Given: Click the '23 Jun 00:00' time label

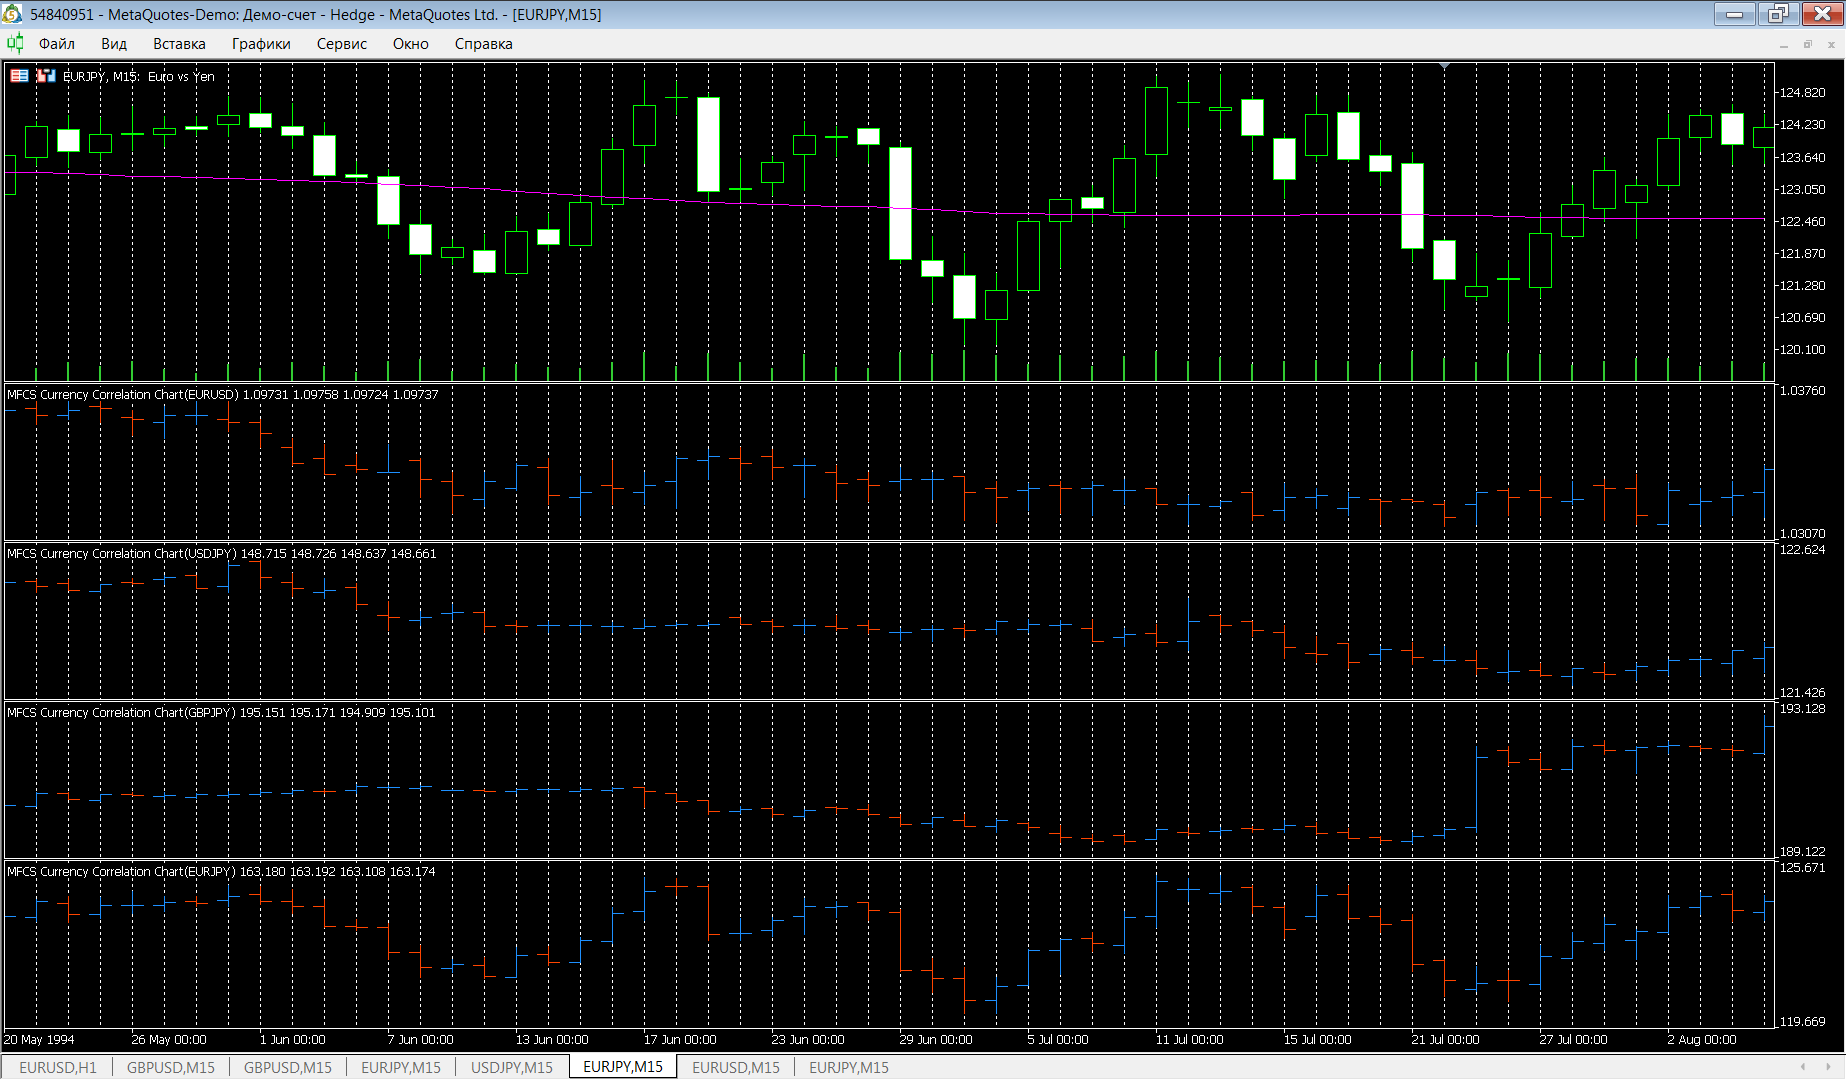Looking at the screenshot, I should click(808, 1039).
